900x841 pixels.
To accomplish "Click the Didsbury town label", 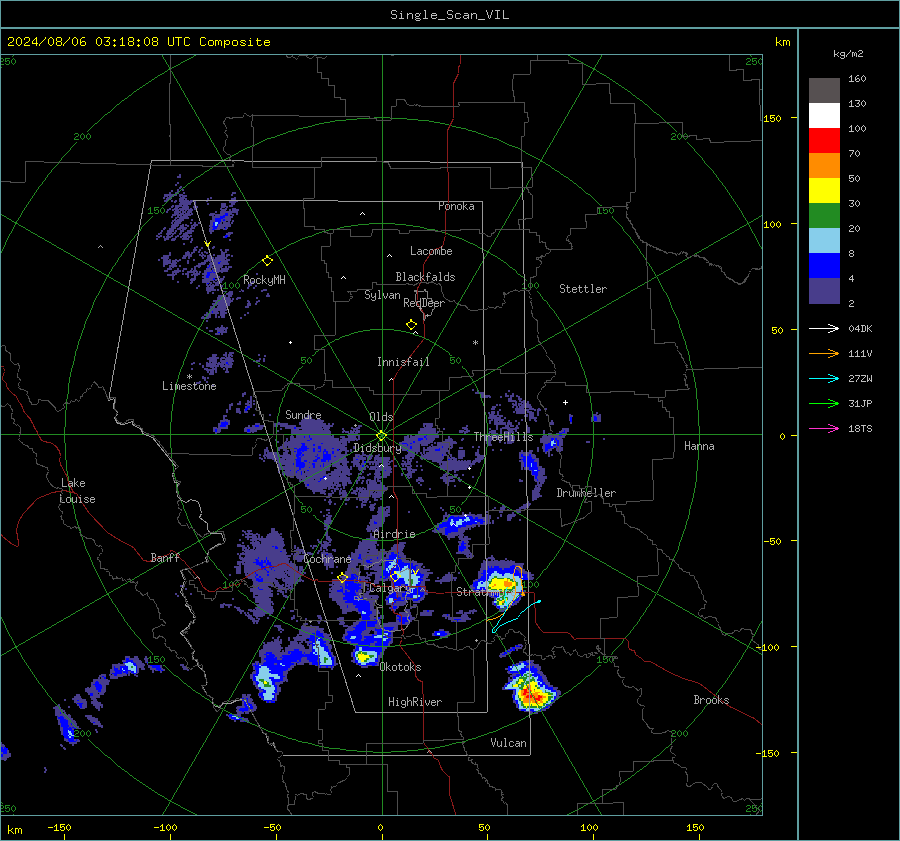I will (377, 448).
